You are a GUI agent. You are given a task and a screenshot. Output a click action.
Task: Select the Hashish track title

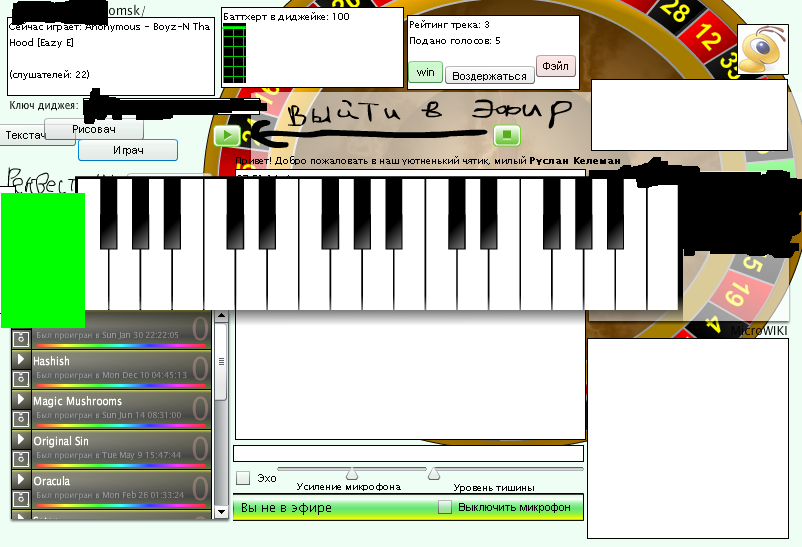(x=51, y=361)
